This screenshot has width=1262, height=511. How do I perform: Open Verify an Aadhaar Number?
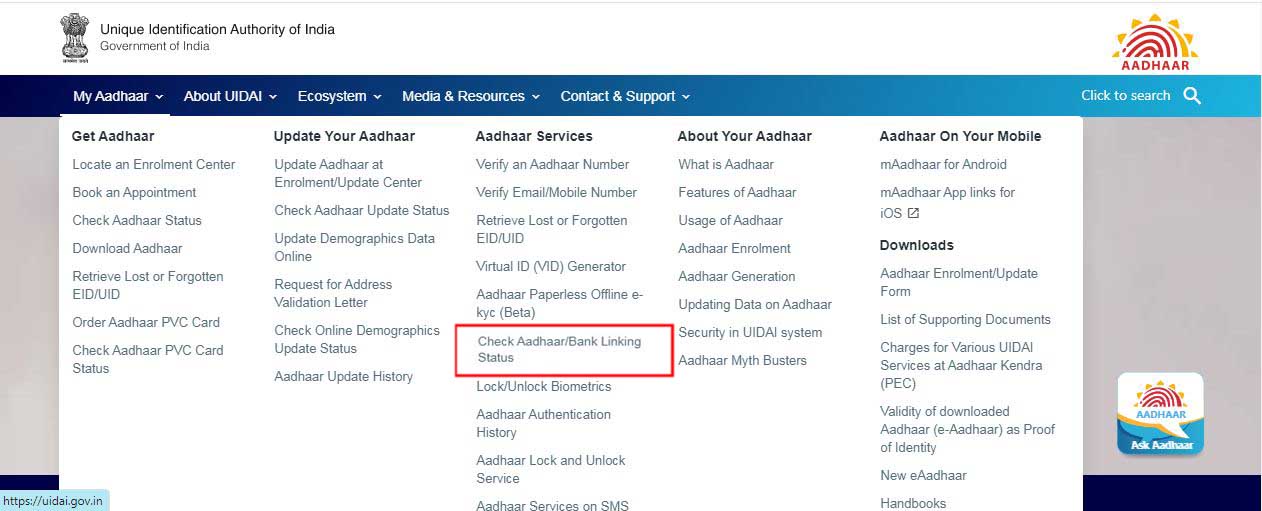click(553, 164)
